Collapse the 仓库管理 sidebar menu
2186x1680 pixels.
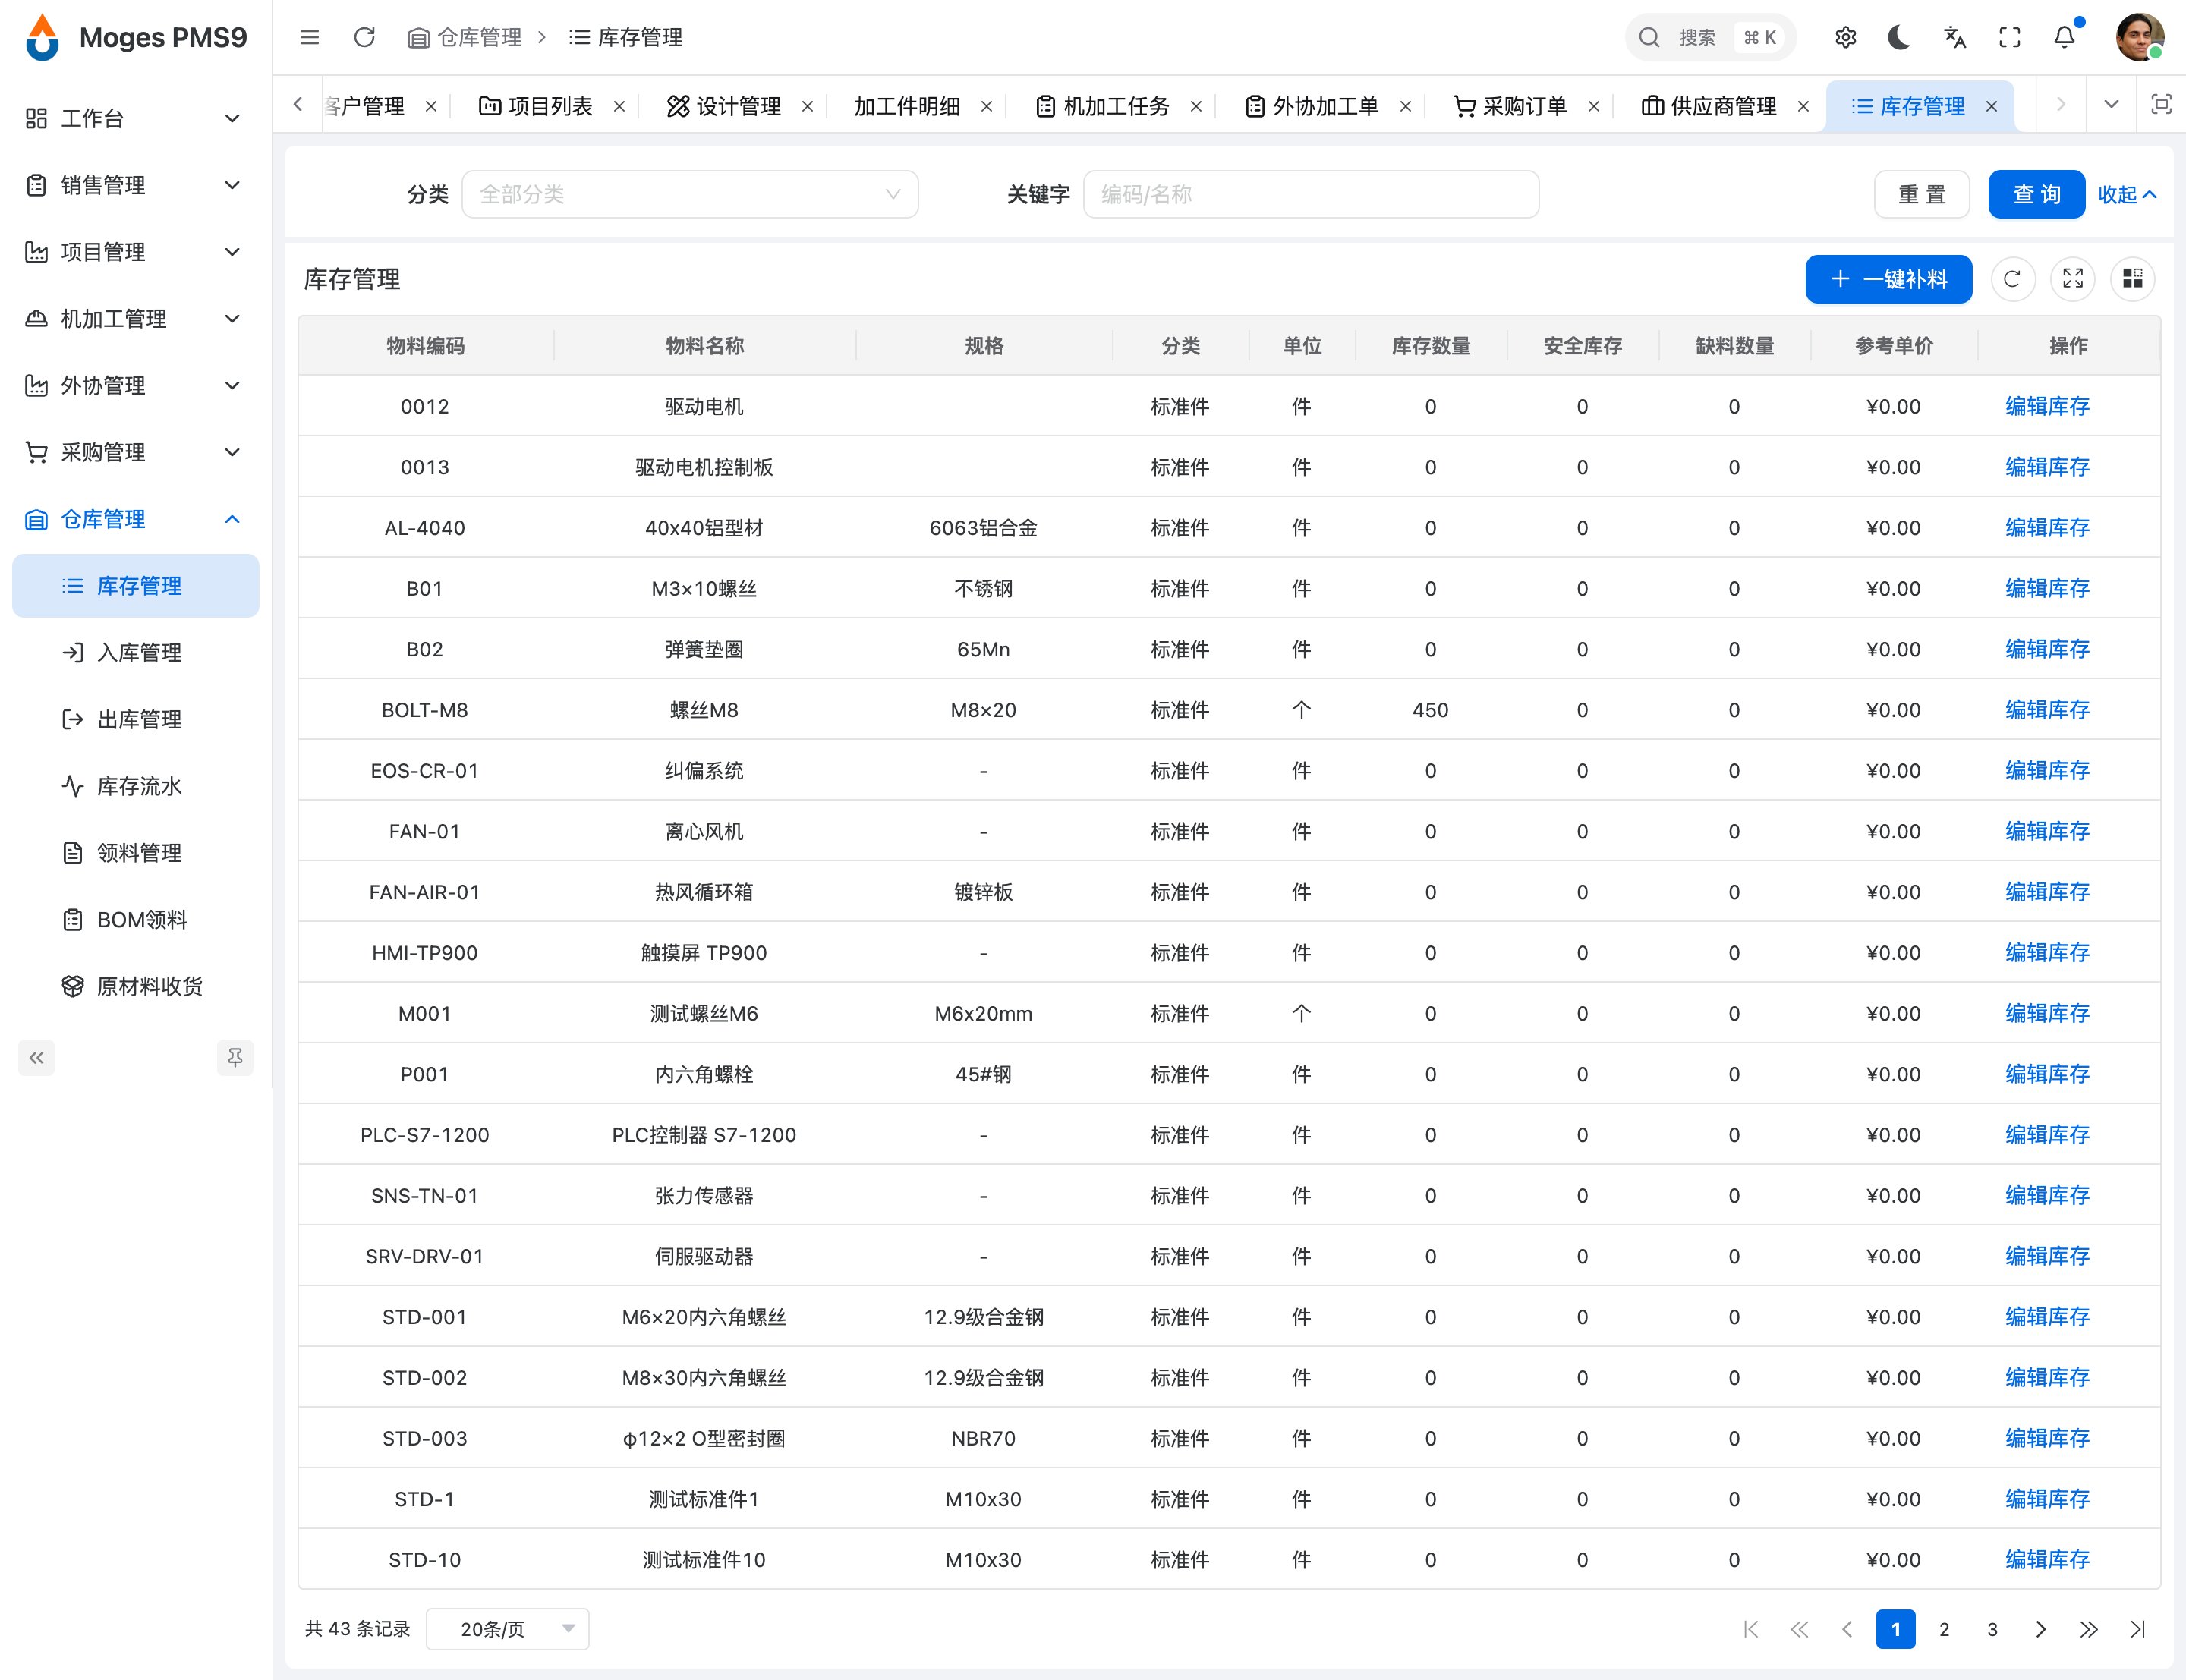pos(135,519)
